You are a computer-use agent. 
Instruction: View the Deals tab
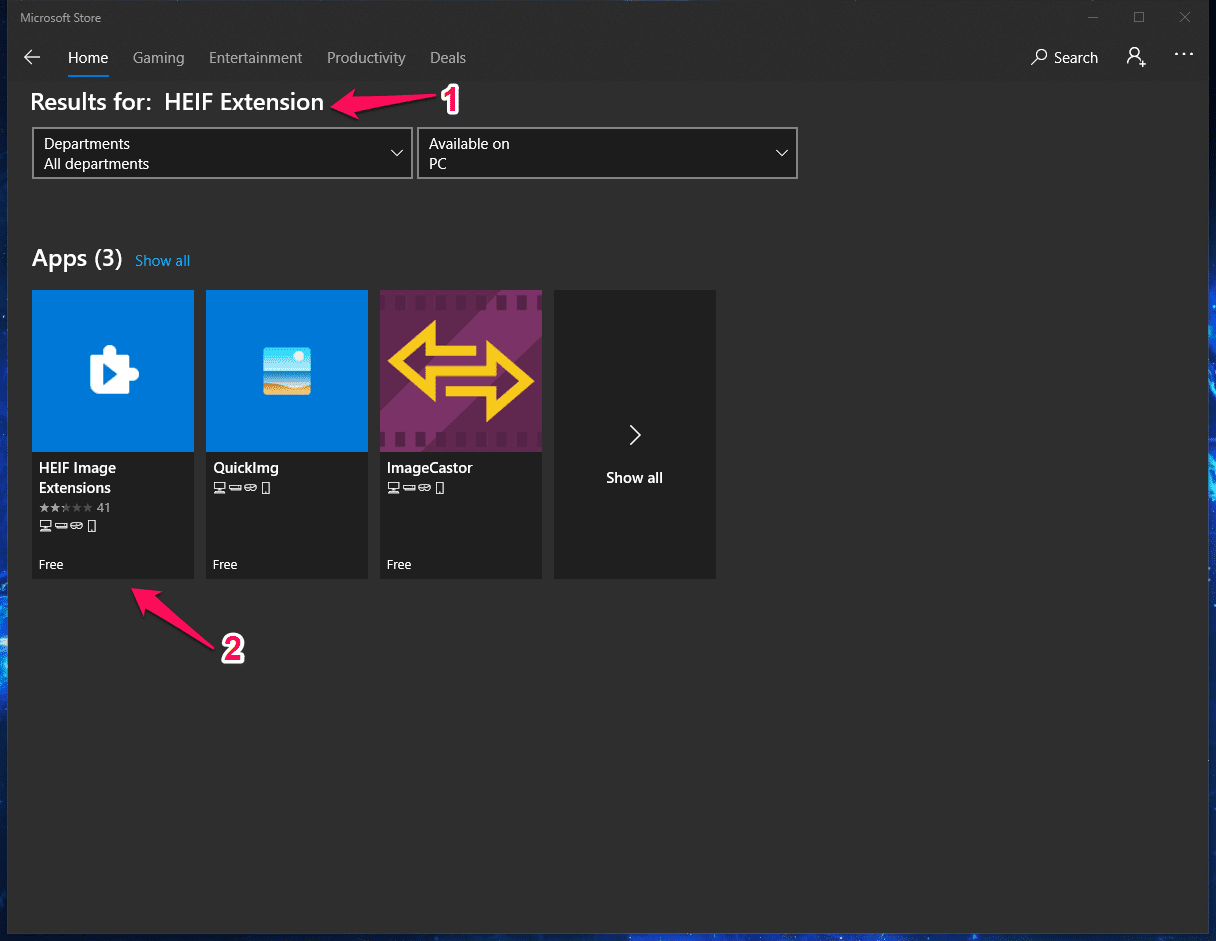tap(447, 57)
